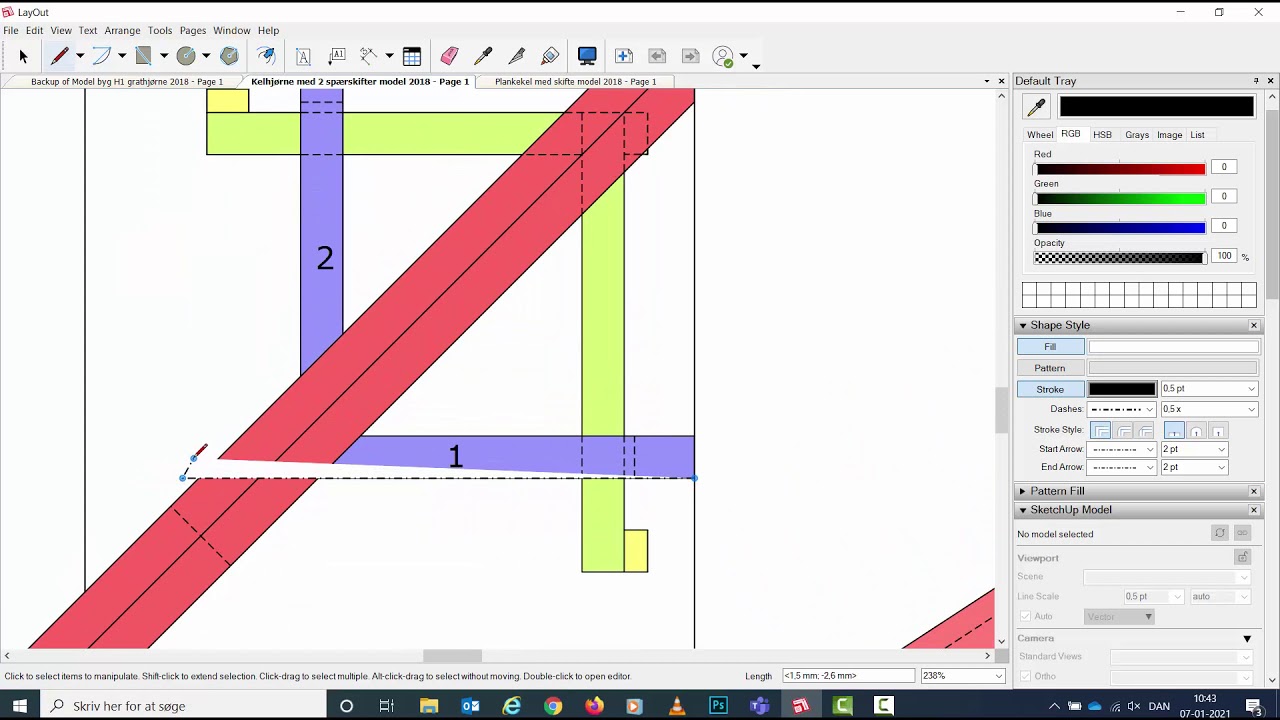Click the relink model chain icon
The width and height of the screenshot is (1280, 720).
[x=1242, y=533]
